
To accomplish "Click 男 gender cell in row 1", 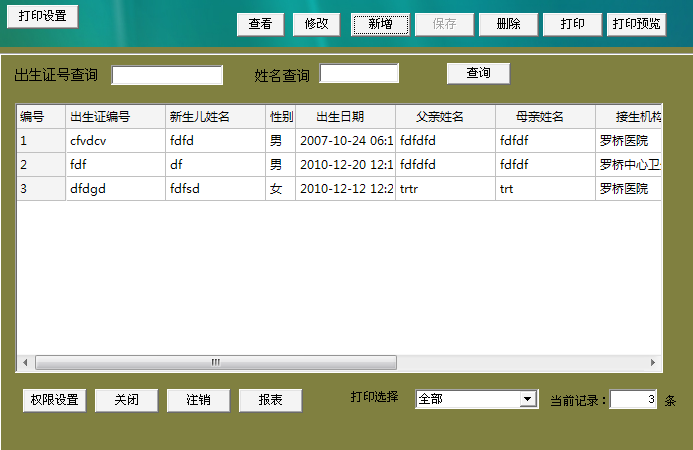I will pyautogui.click(x=281, y=141).
